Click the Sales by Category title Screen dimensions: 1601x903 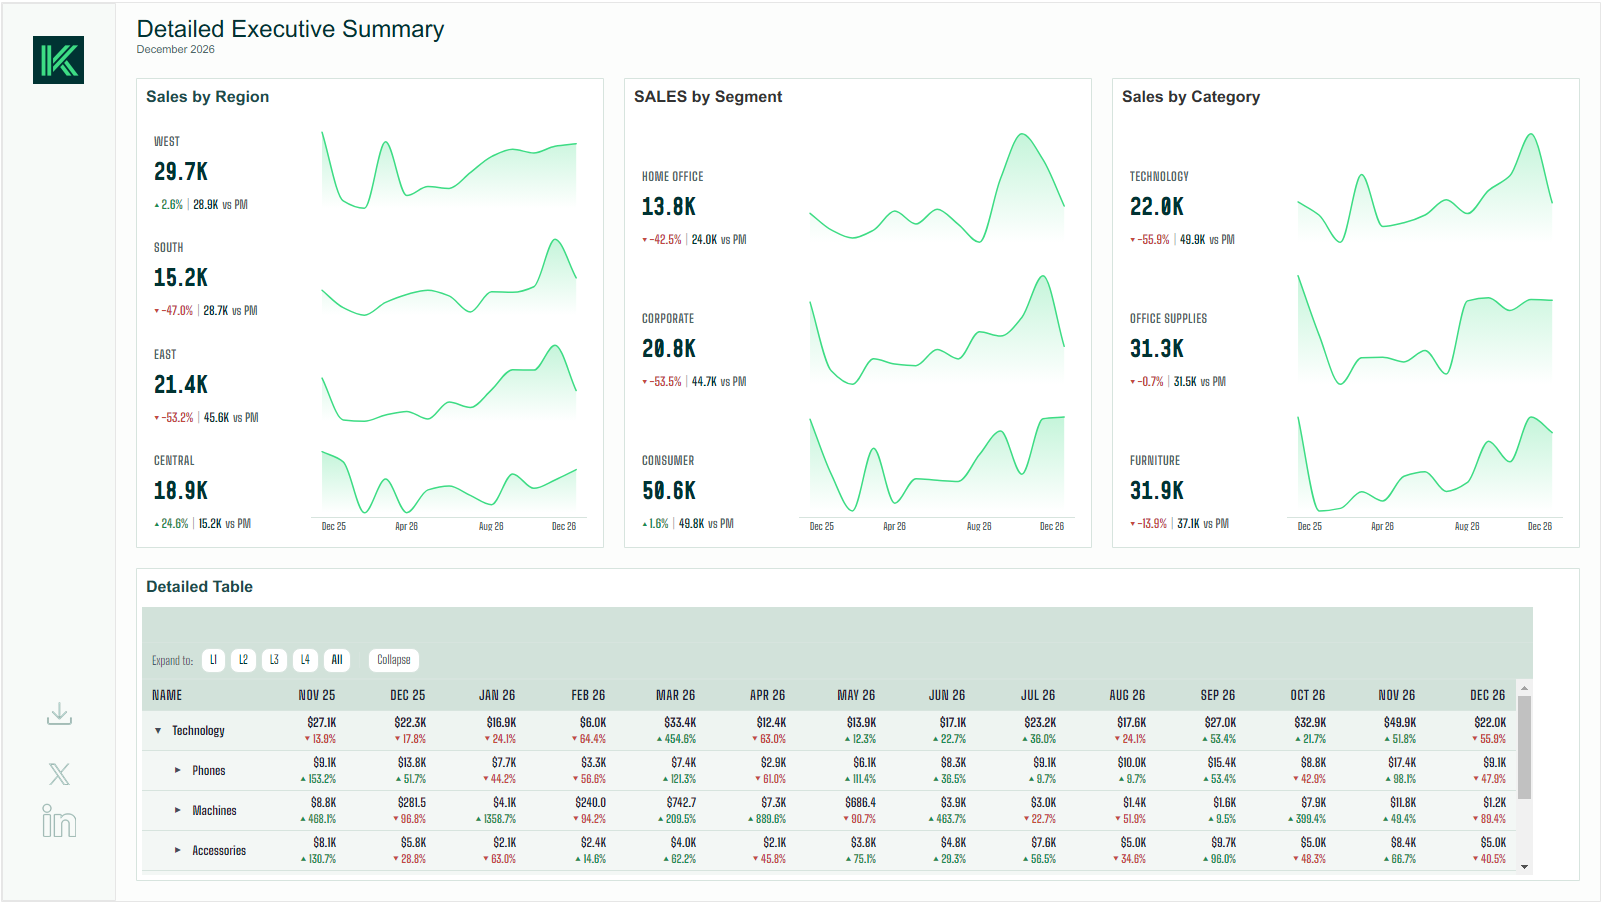click(x=1191, y=97)
